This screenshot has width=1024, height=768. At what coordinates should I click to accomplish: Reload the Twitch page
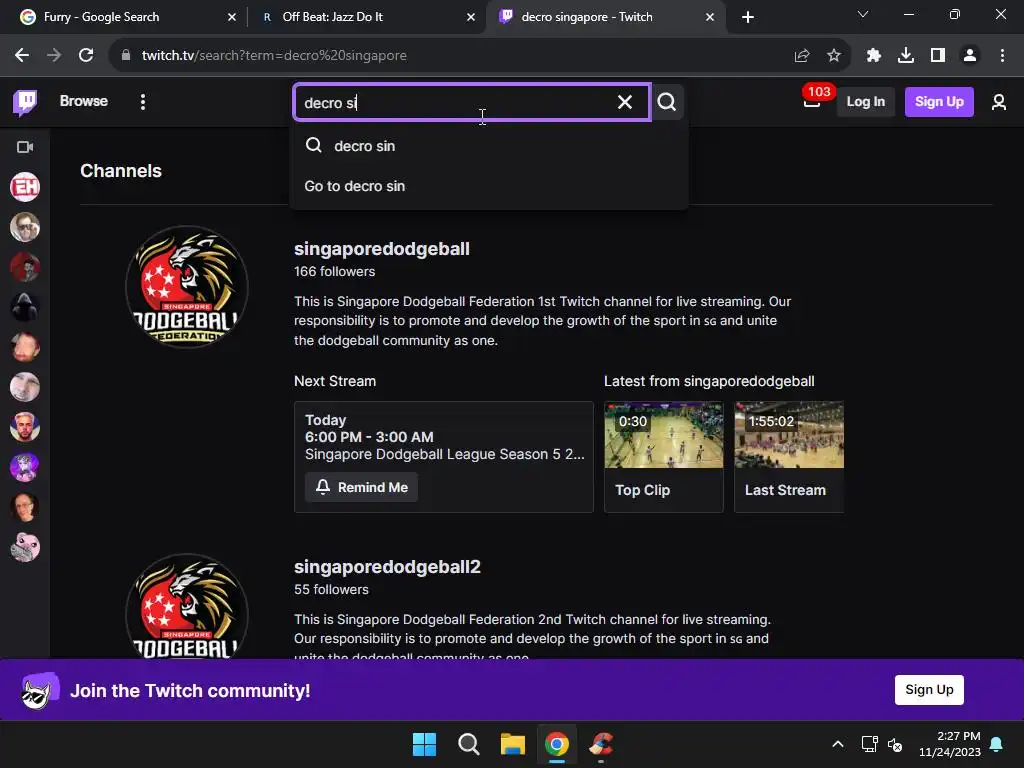(x=86, y=56)
